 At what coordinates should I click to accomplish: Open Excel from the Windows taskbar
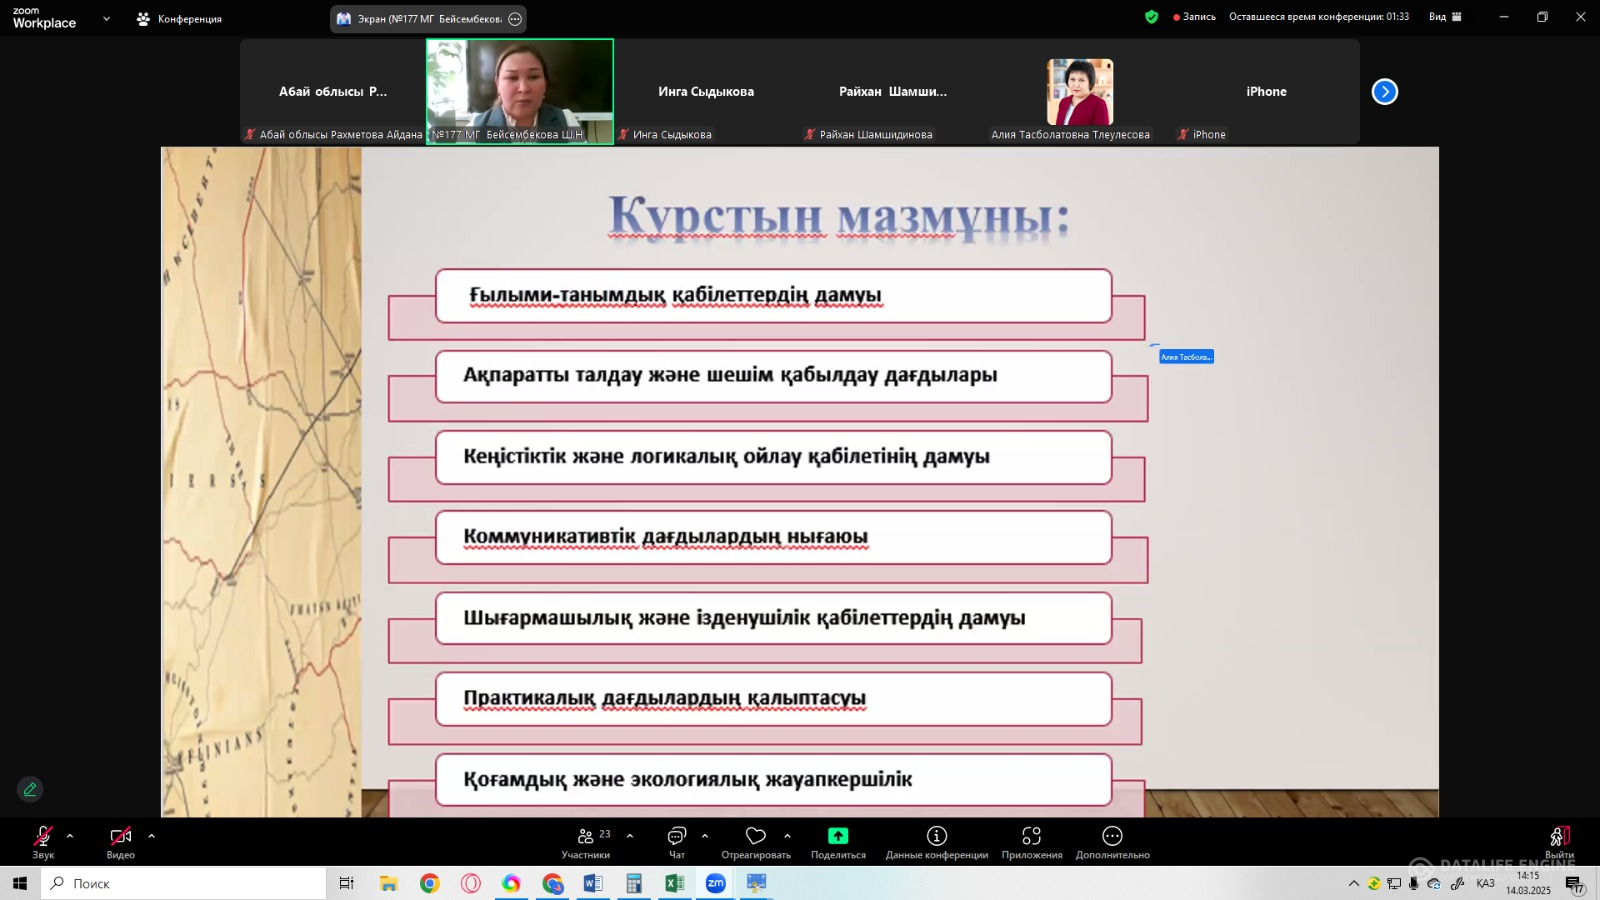(674, 883)
